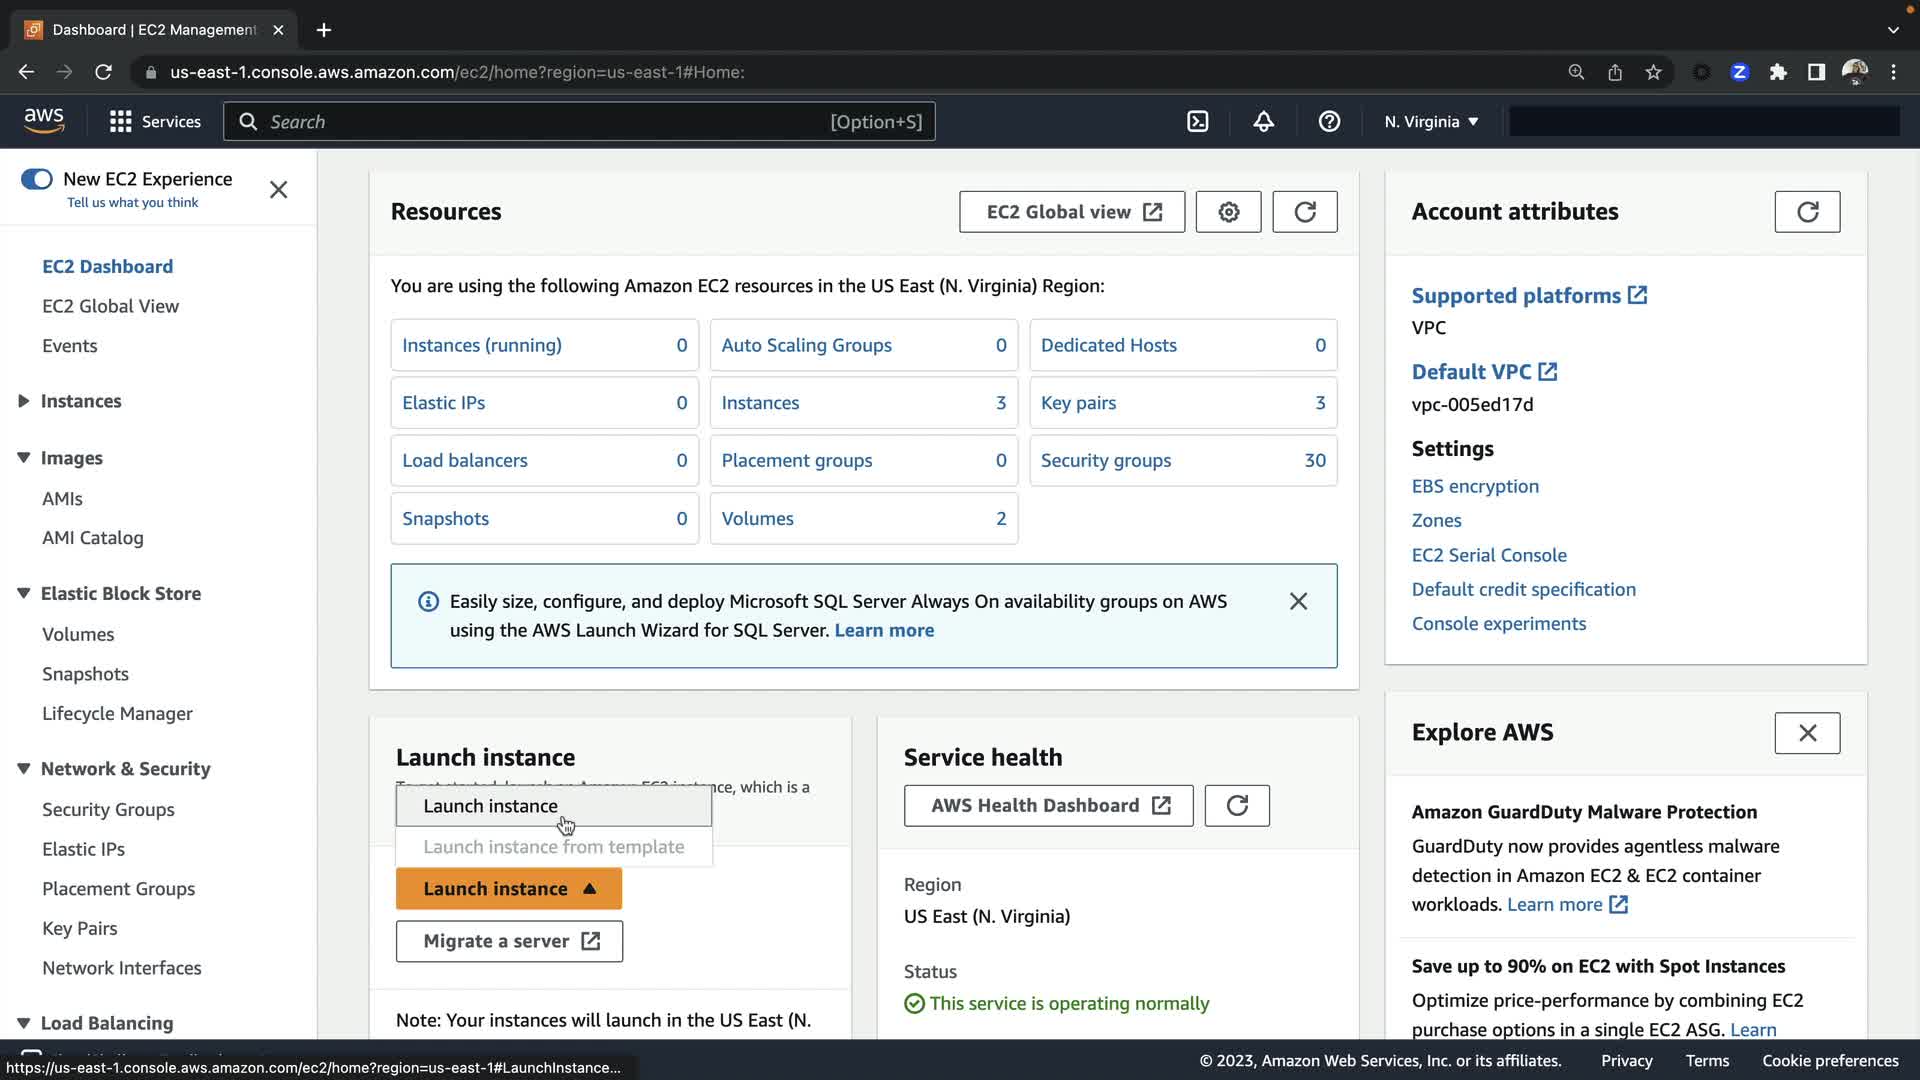
Task: Open the Security groups resource link
Action: coord(1105,461)
